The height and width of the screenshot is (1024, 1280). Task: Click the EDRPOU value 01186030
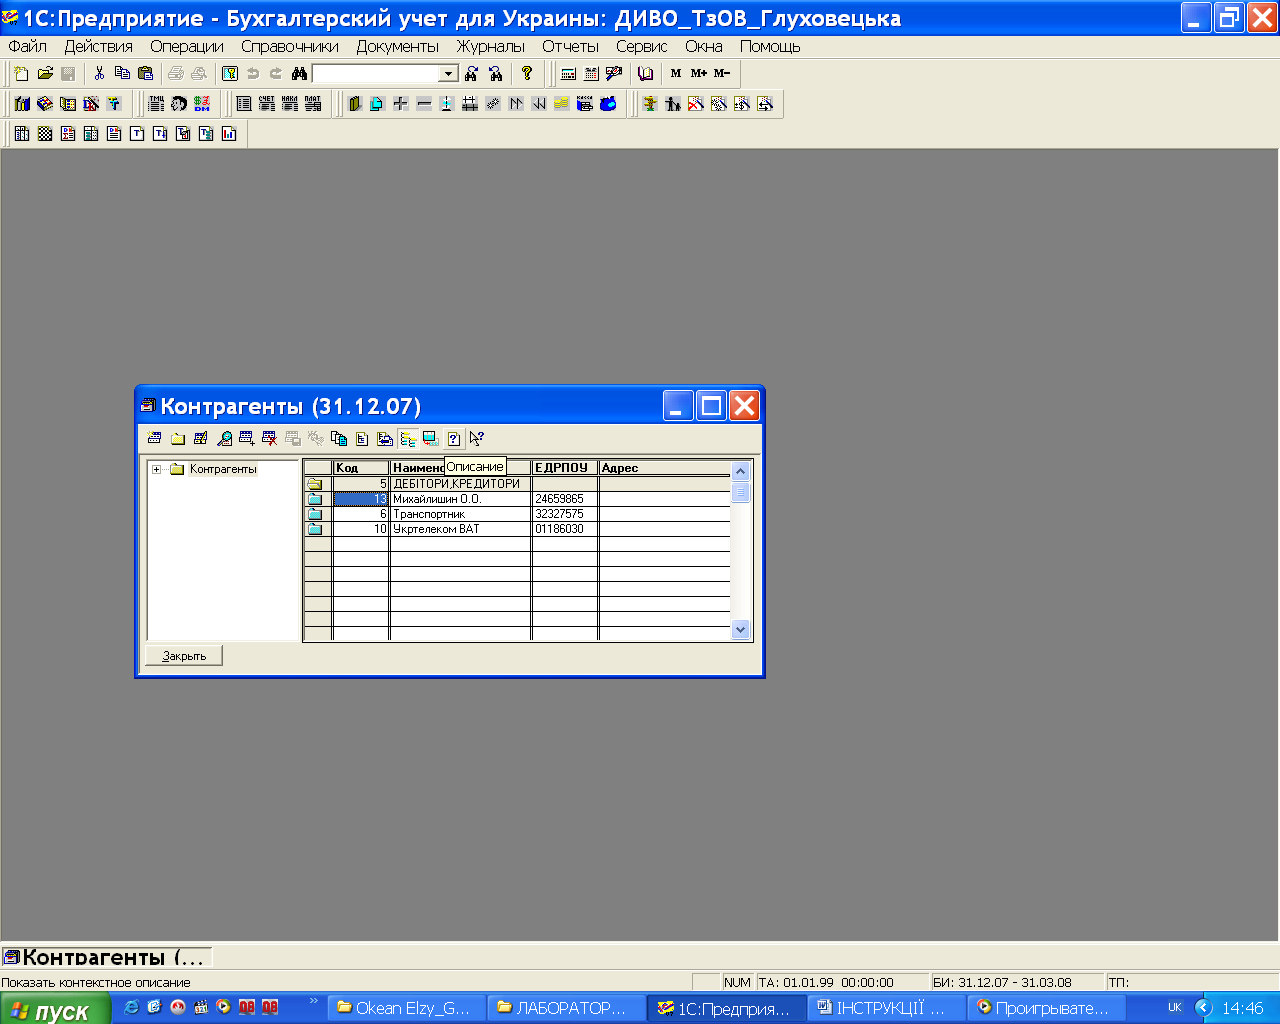click(560, 529)
